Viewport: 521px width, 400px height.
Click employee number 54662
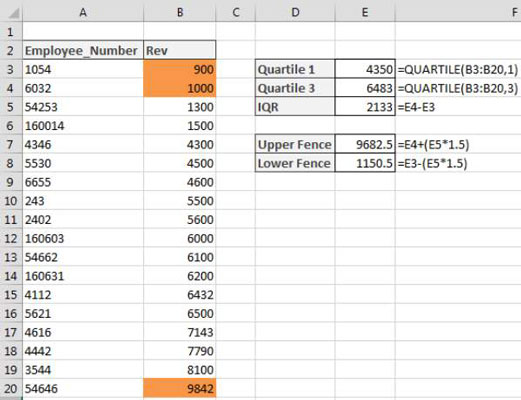tap(83, 257)
